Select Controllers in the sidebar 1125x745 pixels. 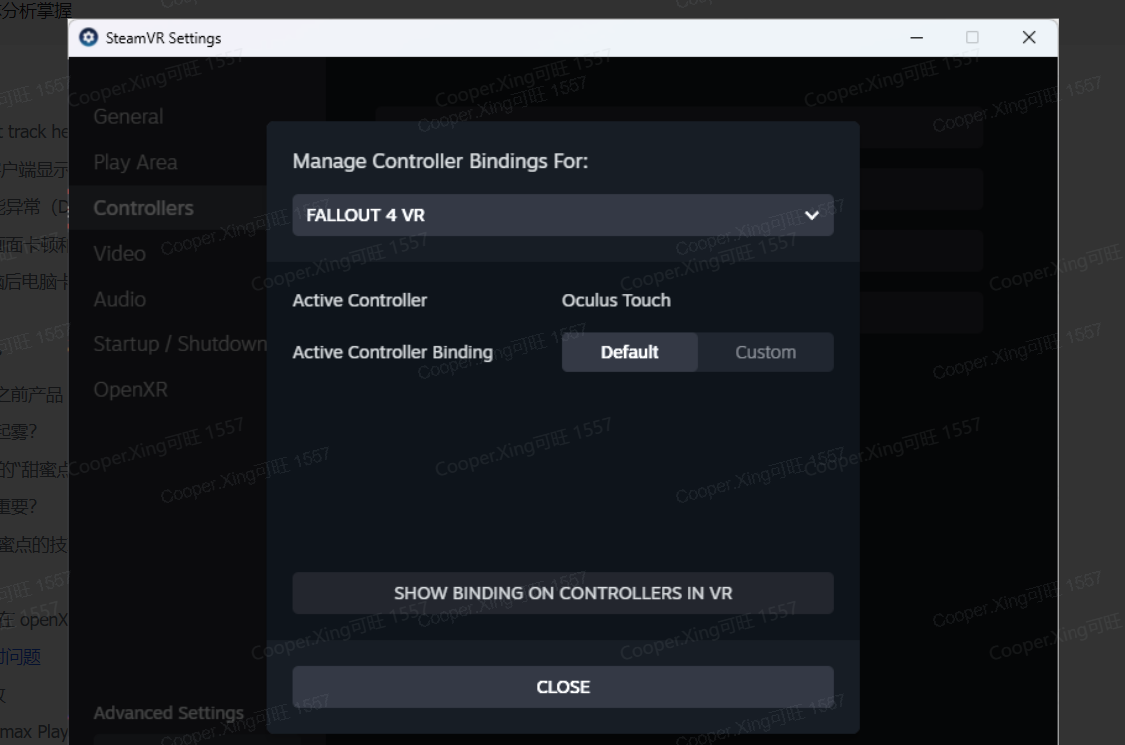143,208
